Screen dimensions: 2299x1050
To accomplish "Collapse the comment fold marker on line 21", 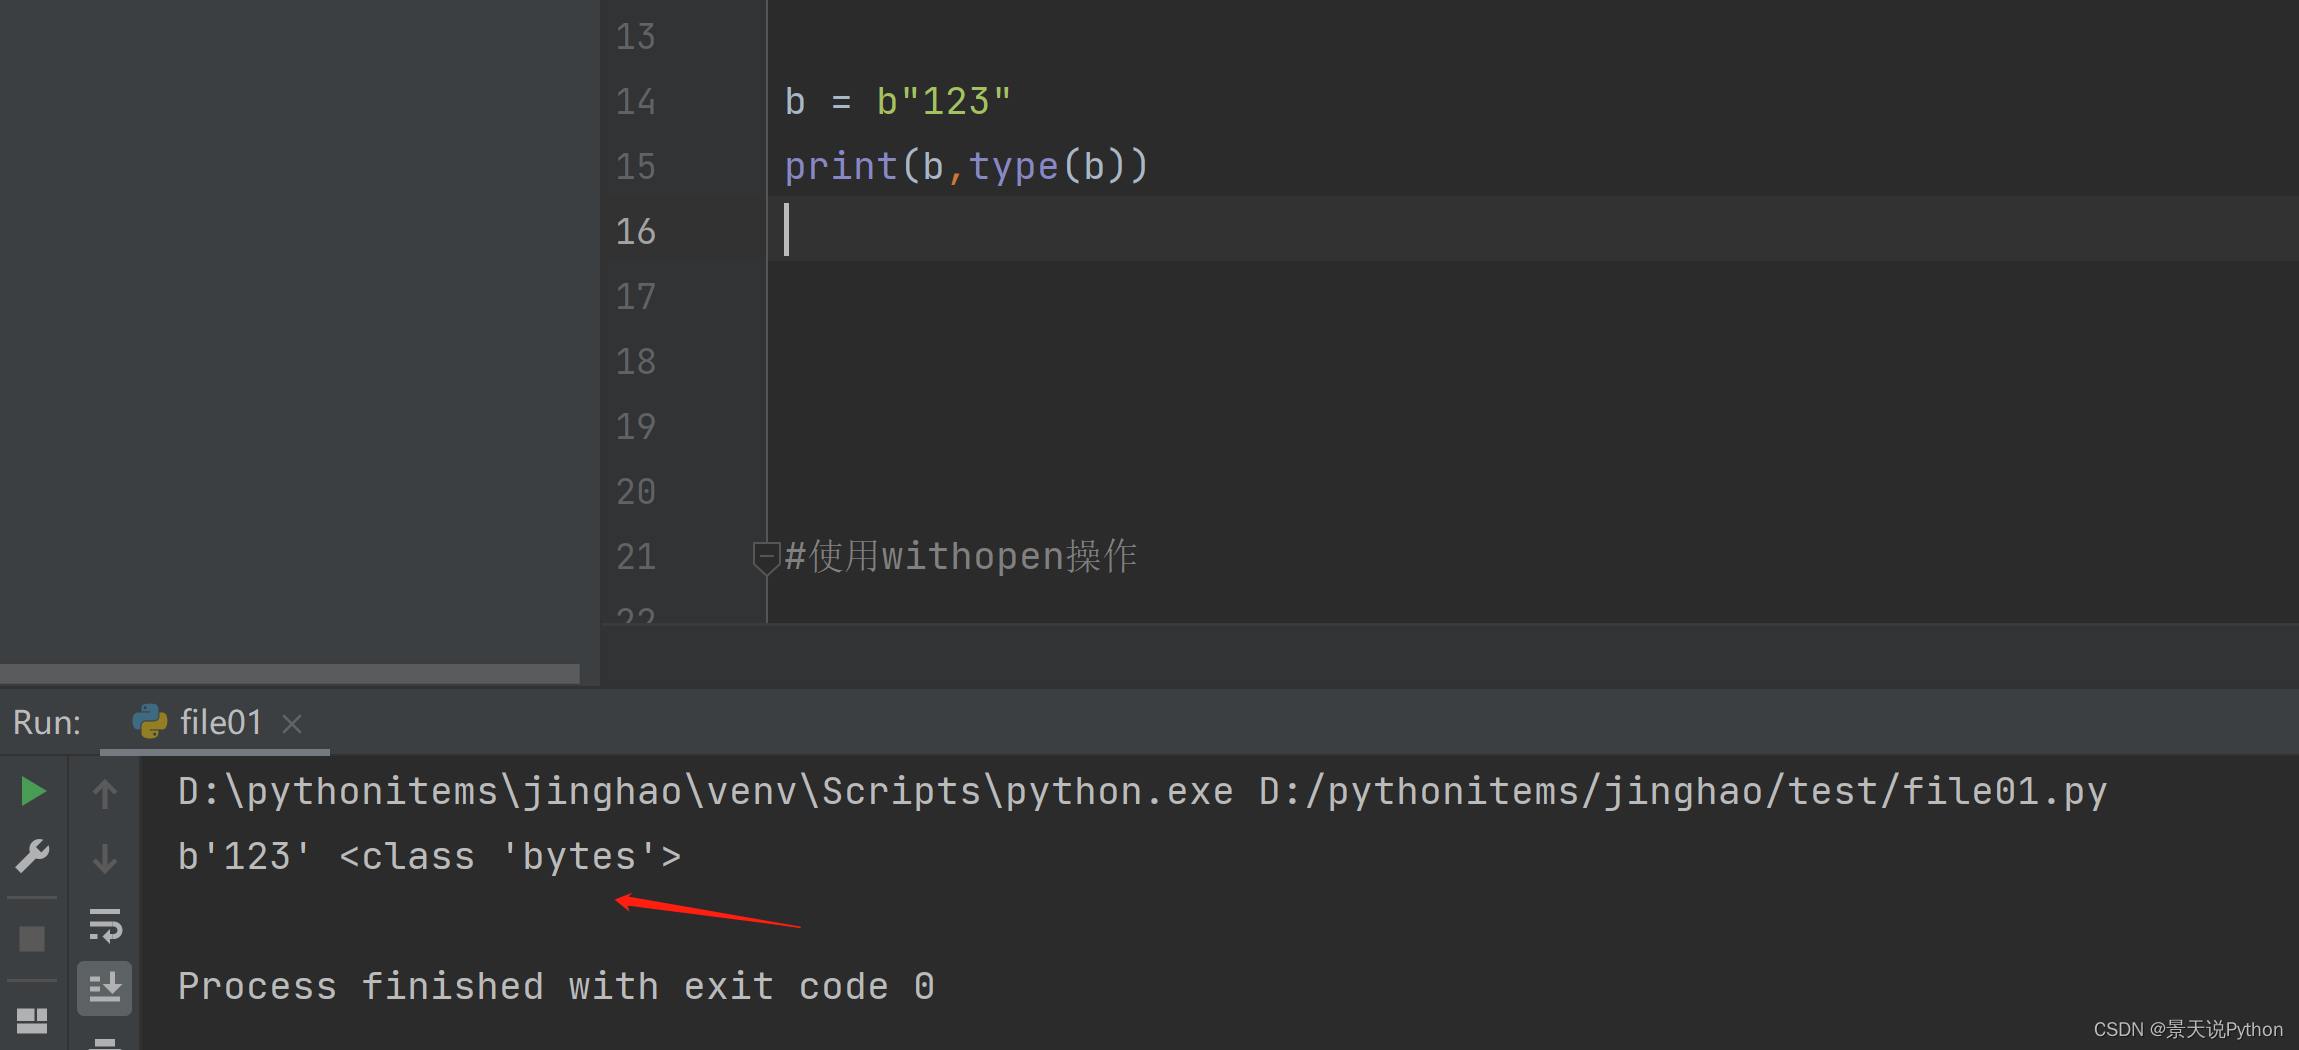I will [766, 557].
